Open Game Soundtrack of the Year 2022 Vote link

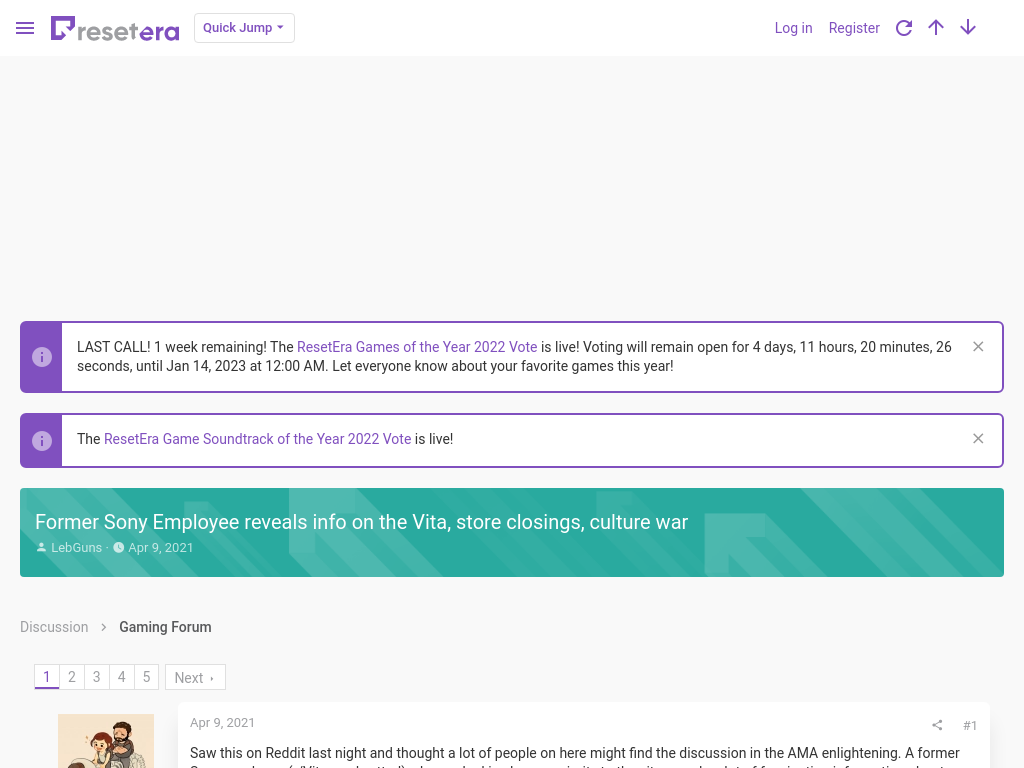[257, 439]
